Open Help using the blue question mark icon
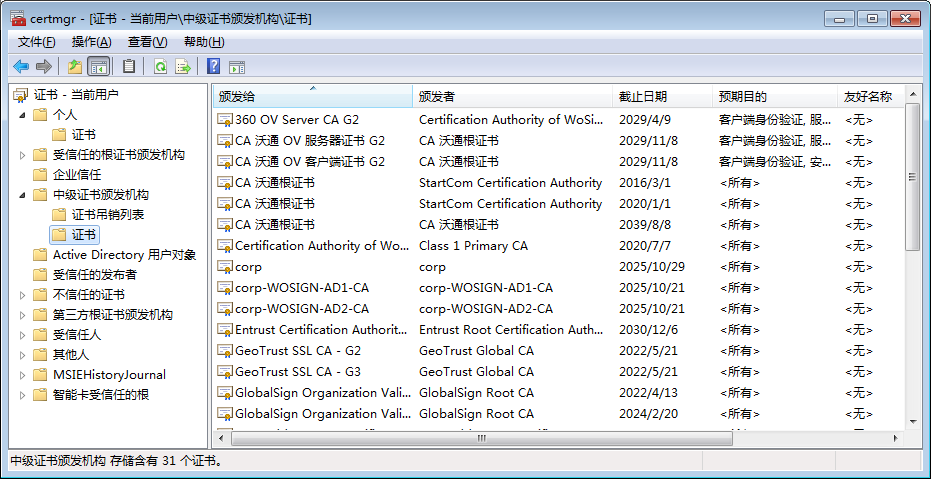The height and width of the screenshot is (479, 931). (214, 66)
